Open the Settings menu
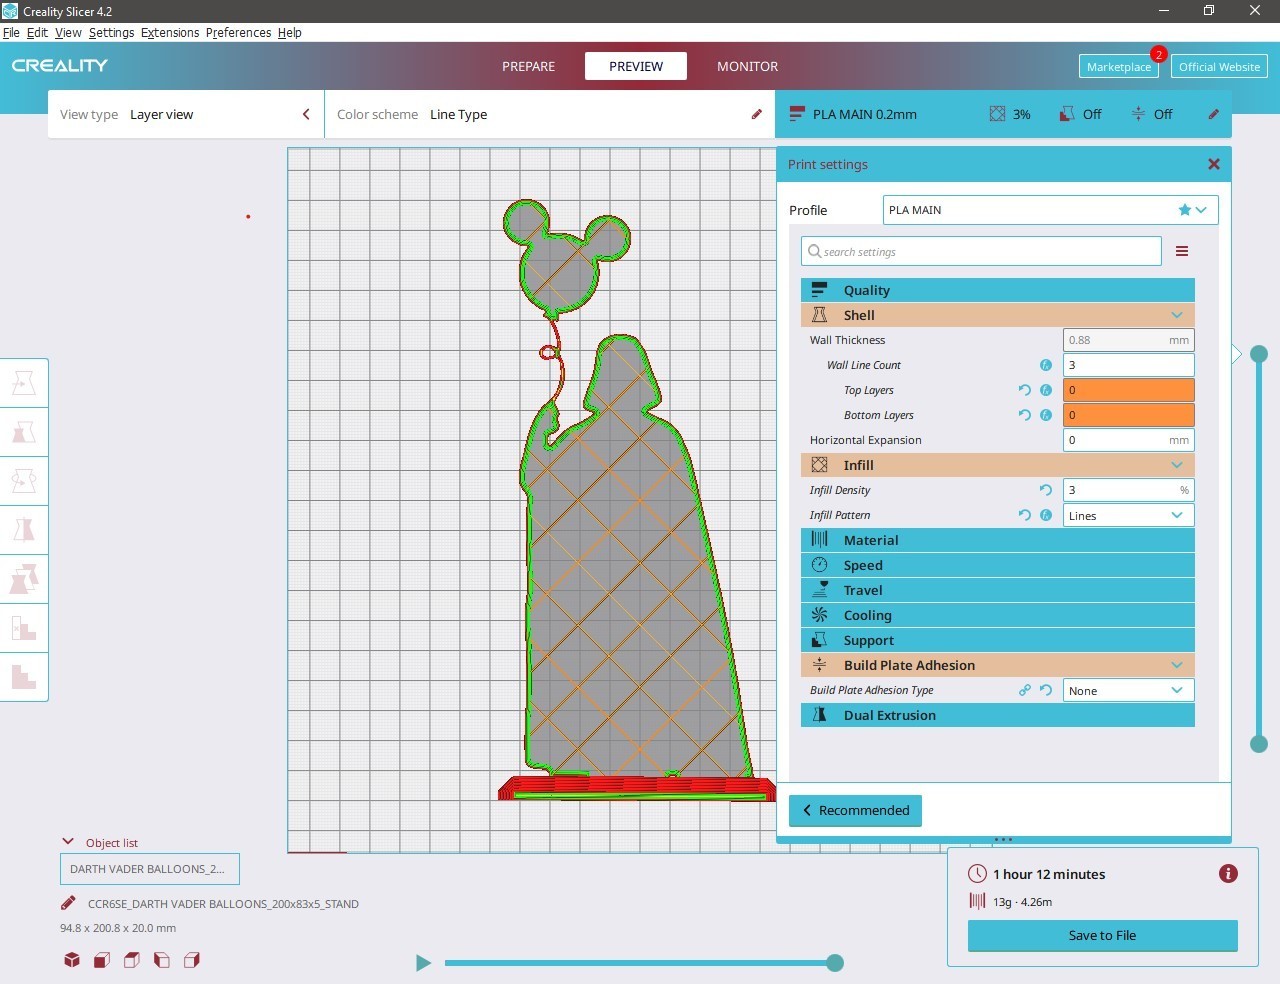The height and width of the screenshot is (984, 1280). point(111,32)
